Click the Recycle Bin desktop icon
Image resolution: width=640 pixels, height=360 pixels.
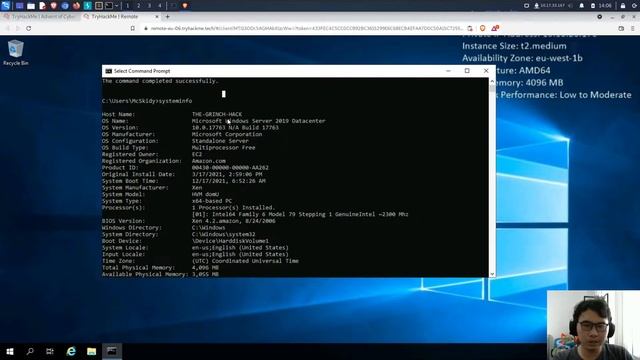point(16,52)
